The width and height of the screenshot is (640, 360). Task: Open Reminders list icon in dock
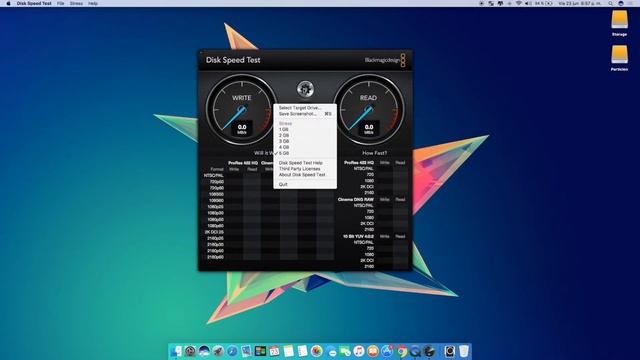(302, 351)
